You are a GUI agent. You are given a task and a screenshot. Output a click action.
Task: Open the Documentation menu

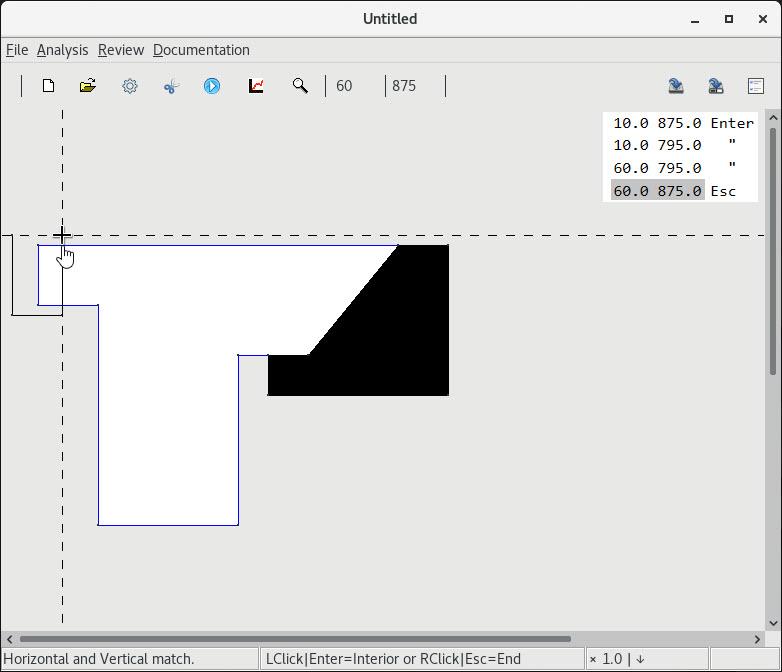click(x=201, y=50)
